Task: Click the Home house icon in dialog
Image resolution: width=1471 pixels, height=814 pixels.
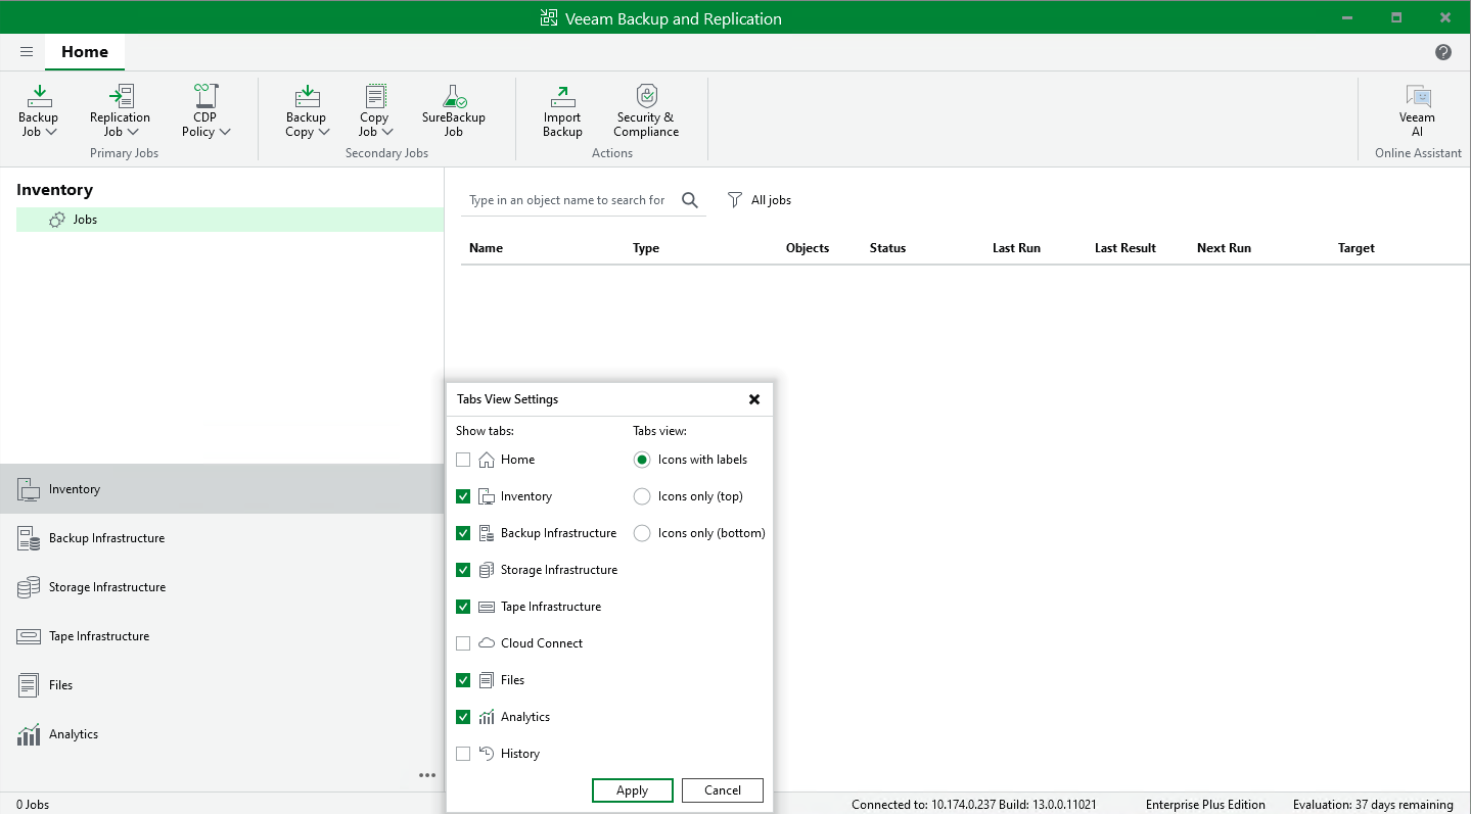Action: tap(487, 460)
